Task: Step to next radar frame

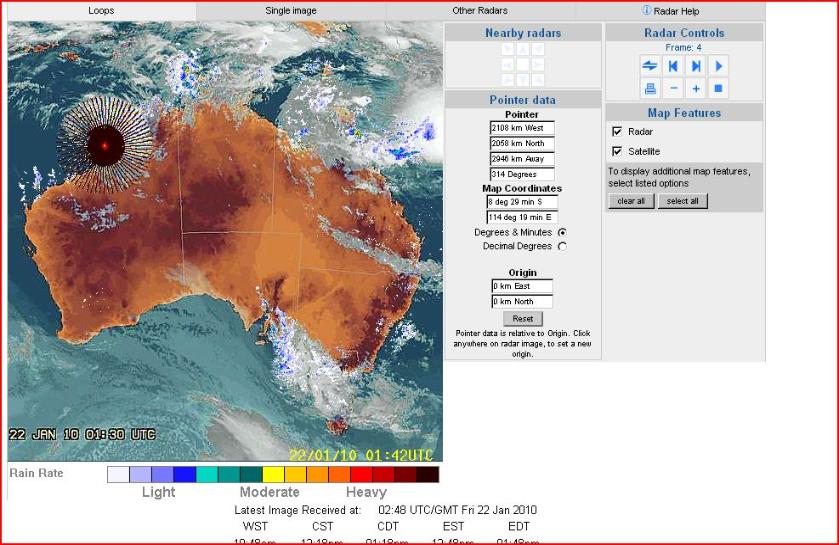Action: [x=696, y=66]
